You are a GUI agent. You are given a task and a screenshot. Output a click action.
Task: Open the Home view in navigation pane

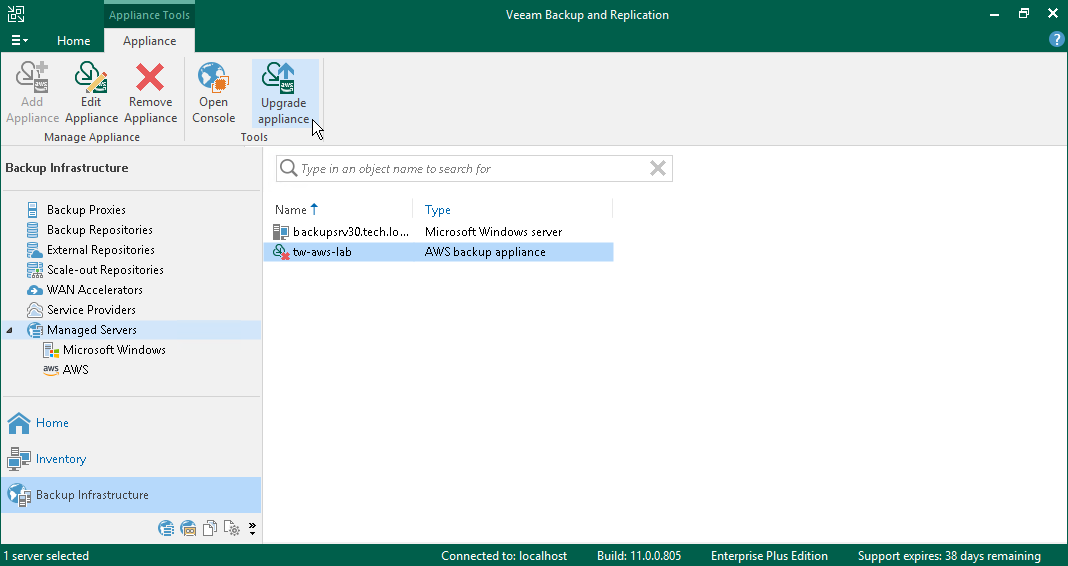(x=52, y=423)
